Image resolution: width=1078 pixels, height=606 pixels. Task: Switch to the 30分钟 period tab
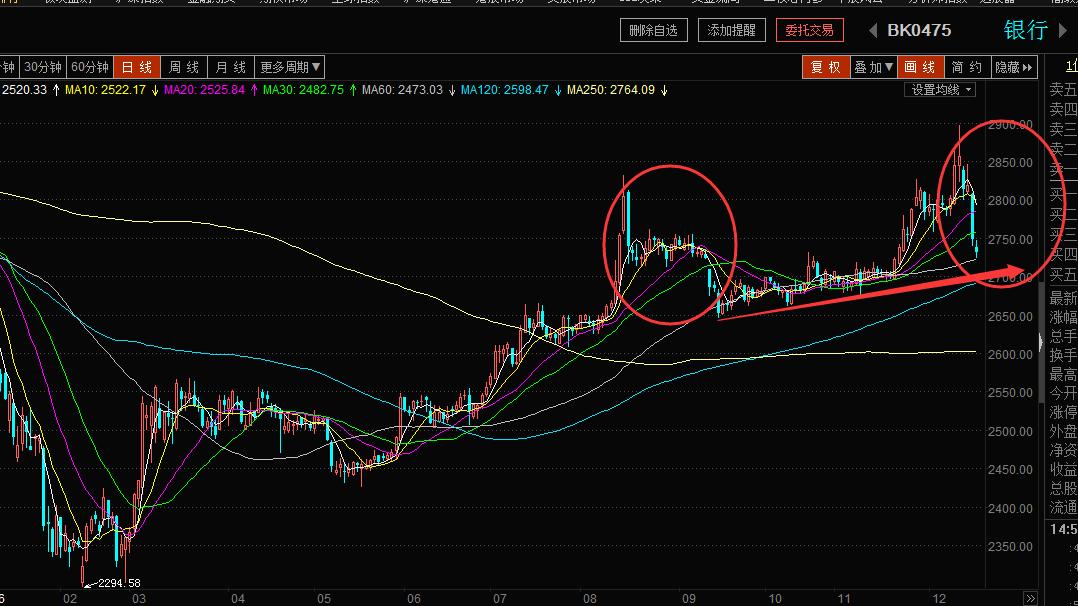tap(43, 67)
